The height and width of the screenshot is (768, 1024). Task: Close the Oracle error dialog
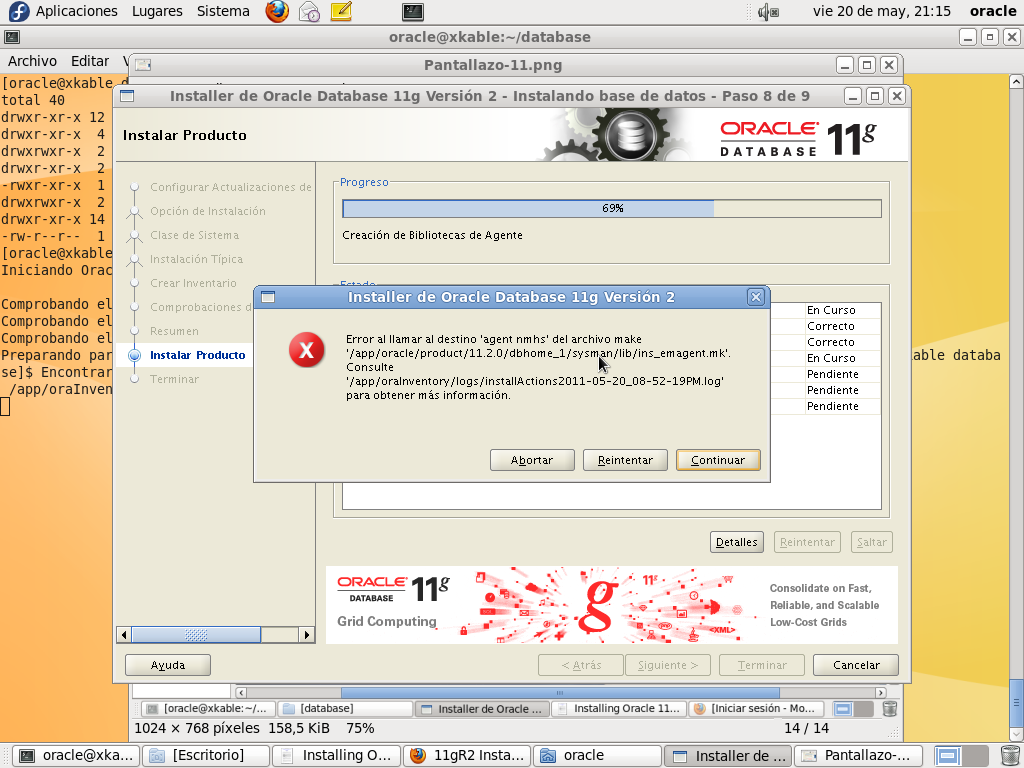coord(756,297)
